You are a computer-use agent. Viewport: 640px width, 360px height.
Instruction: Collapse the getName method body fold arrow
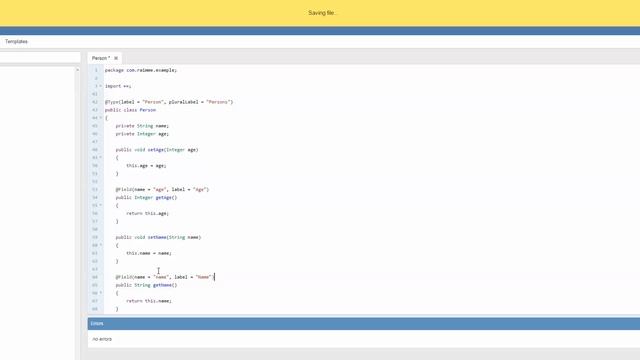coord(101,293)
